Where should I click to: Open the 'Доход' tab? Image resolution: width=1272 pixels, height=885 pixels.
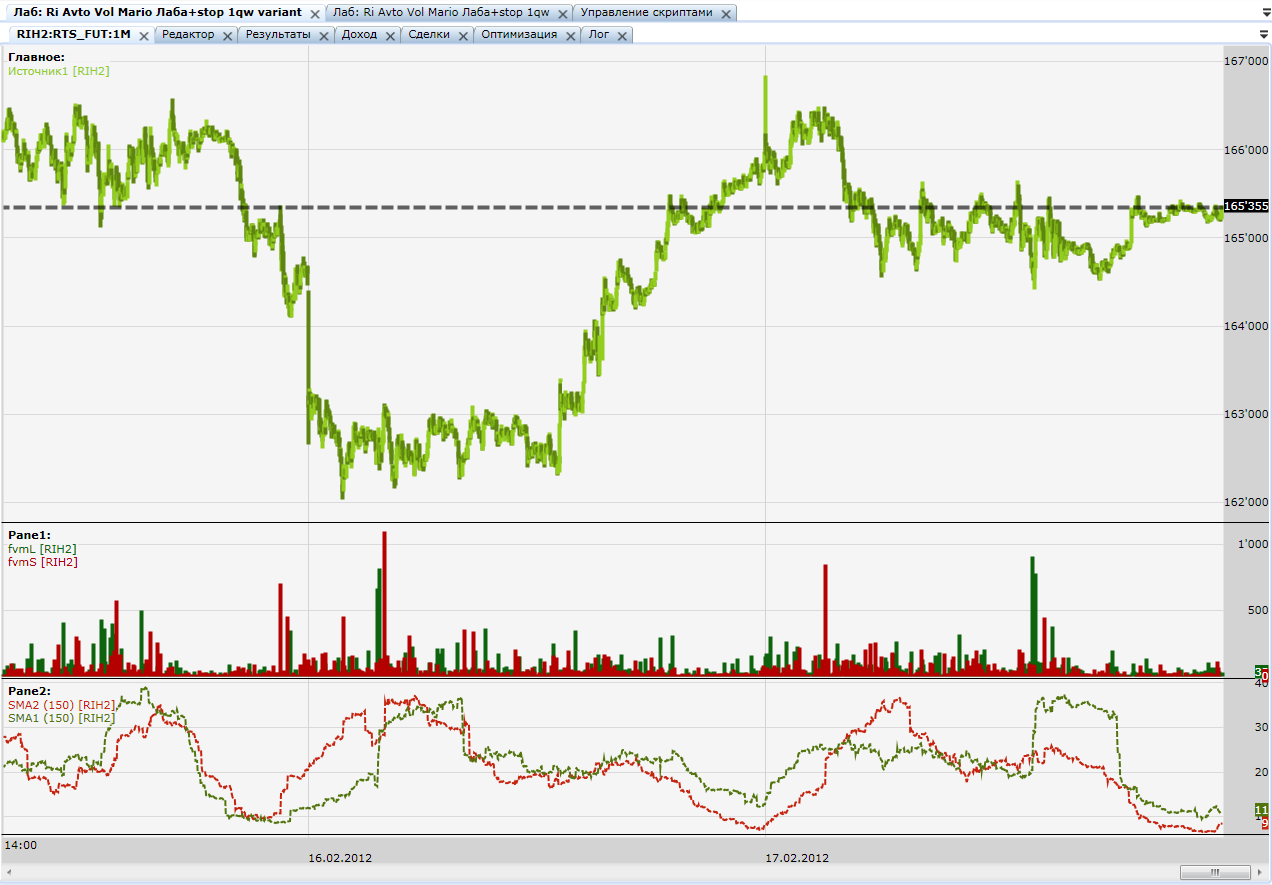359,35
